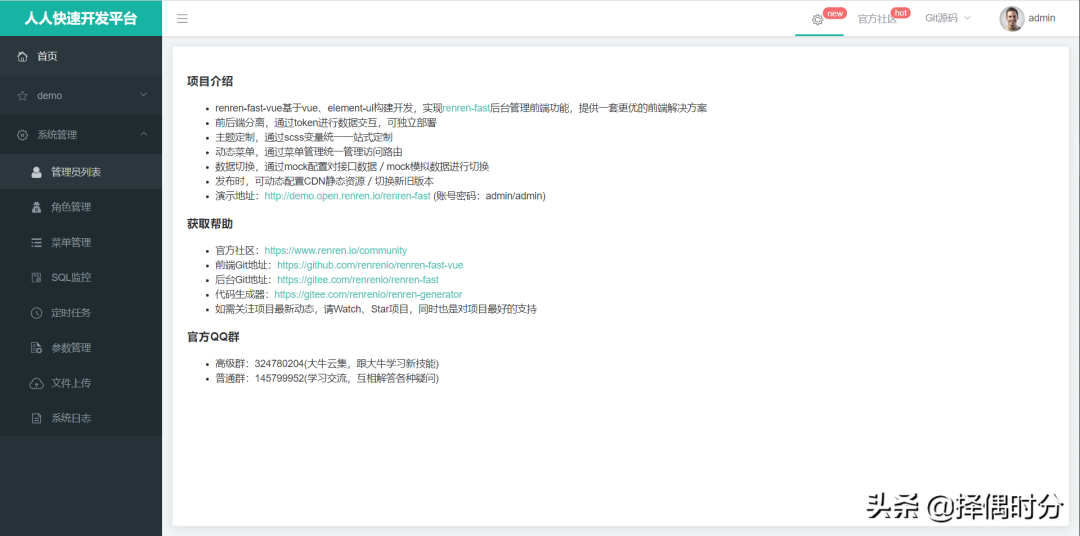This screenshot has height=536, width=1080.
Task: Click the home icon beside 首页
Action: point(22,56)
